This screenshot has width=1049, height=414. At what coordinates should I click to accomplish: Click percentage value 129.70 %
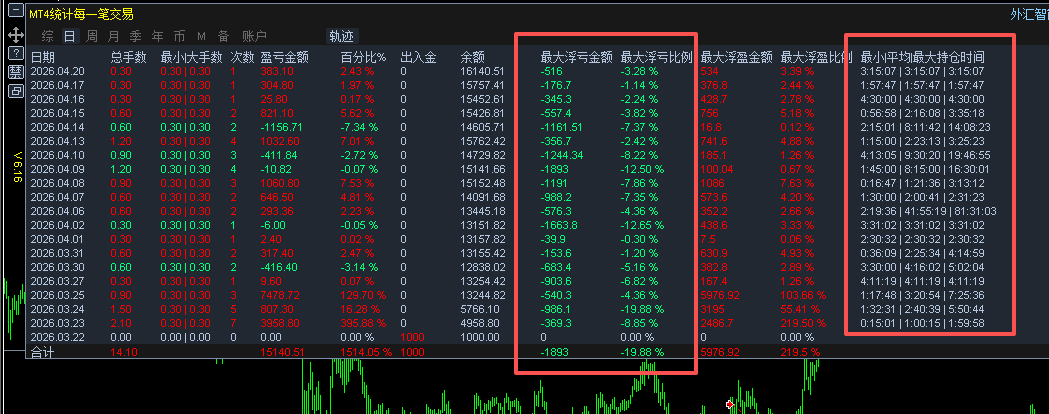click(x=364, y=296)
